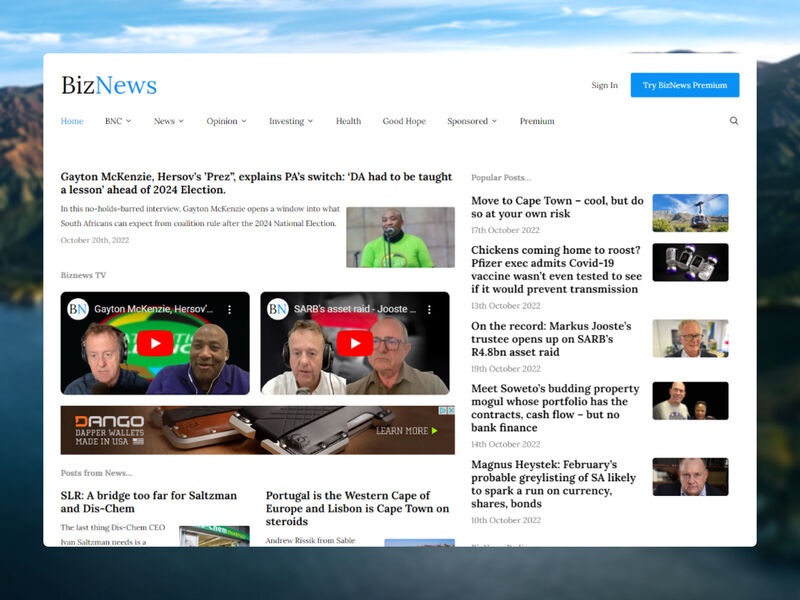Expand the BNC dropdown menu
This screenshot has width=800, height=600.
click(x=114, y=120)
